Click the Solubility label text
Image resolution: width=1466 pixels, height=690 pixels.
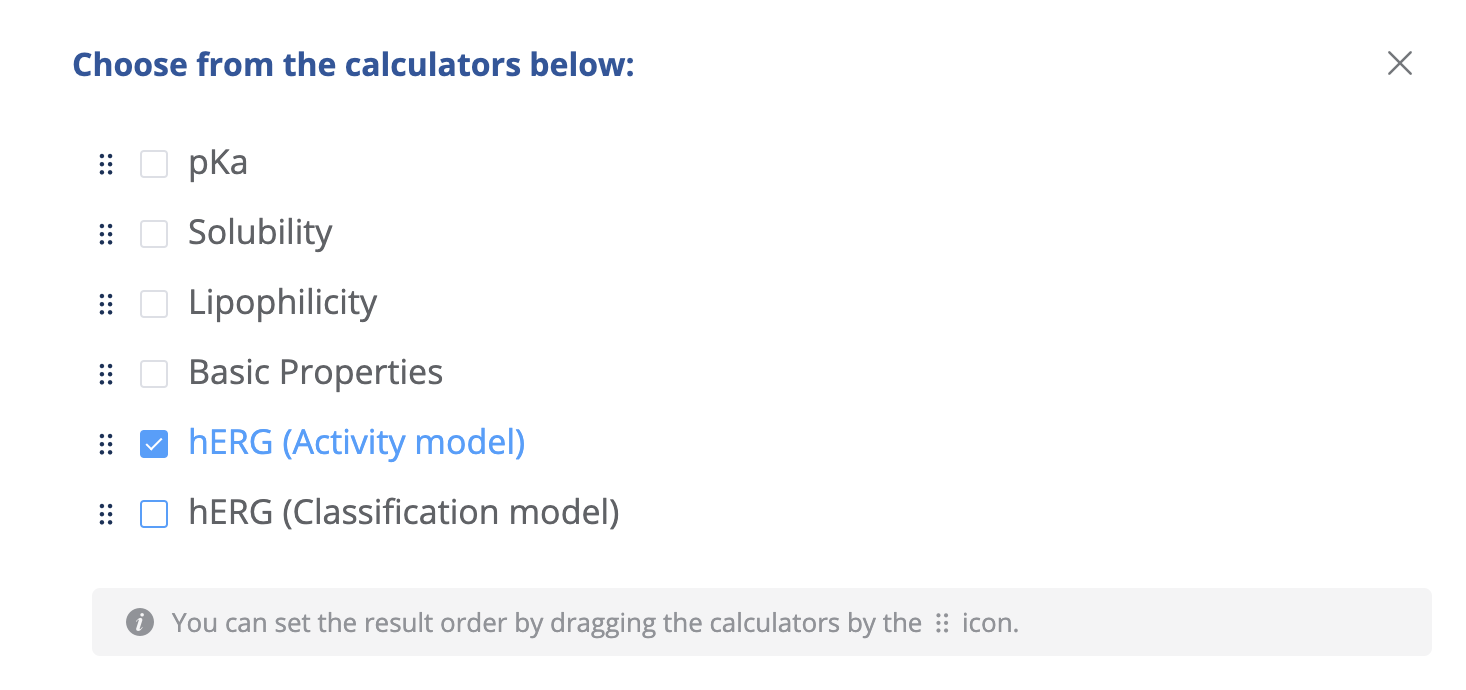[260, 233]
